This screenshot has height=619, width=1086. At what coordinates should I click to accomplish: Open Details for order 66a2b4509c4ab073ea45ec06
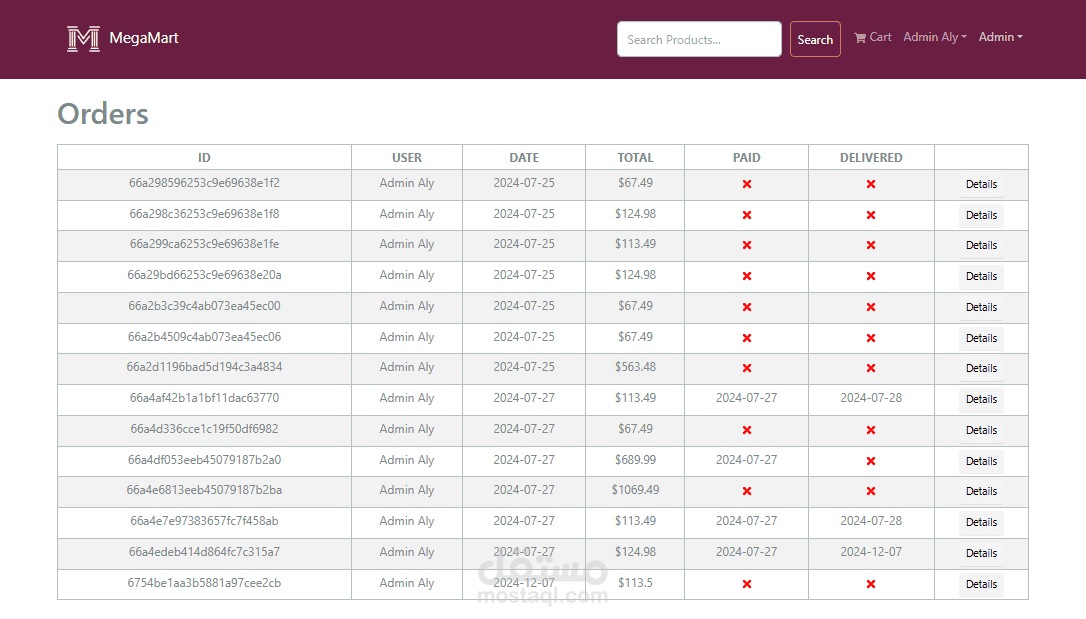tap(981, 338)
